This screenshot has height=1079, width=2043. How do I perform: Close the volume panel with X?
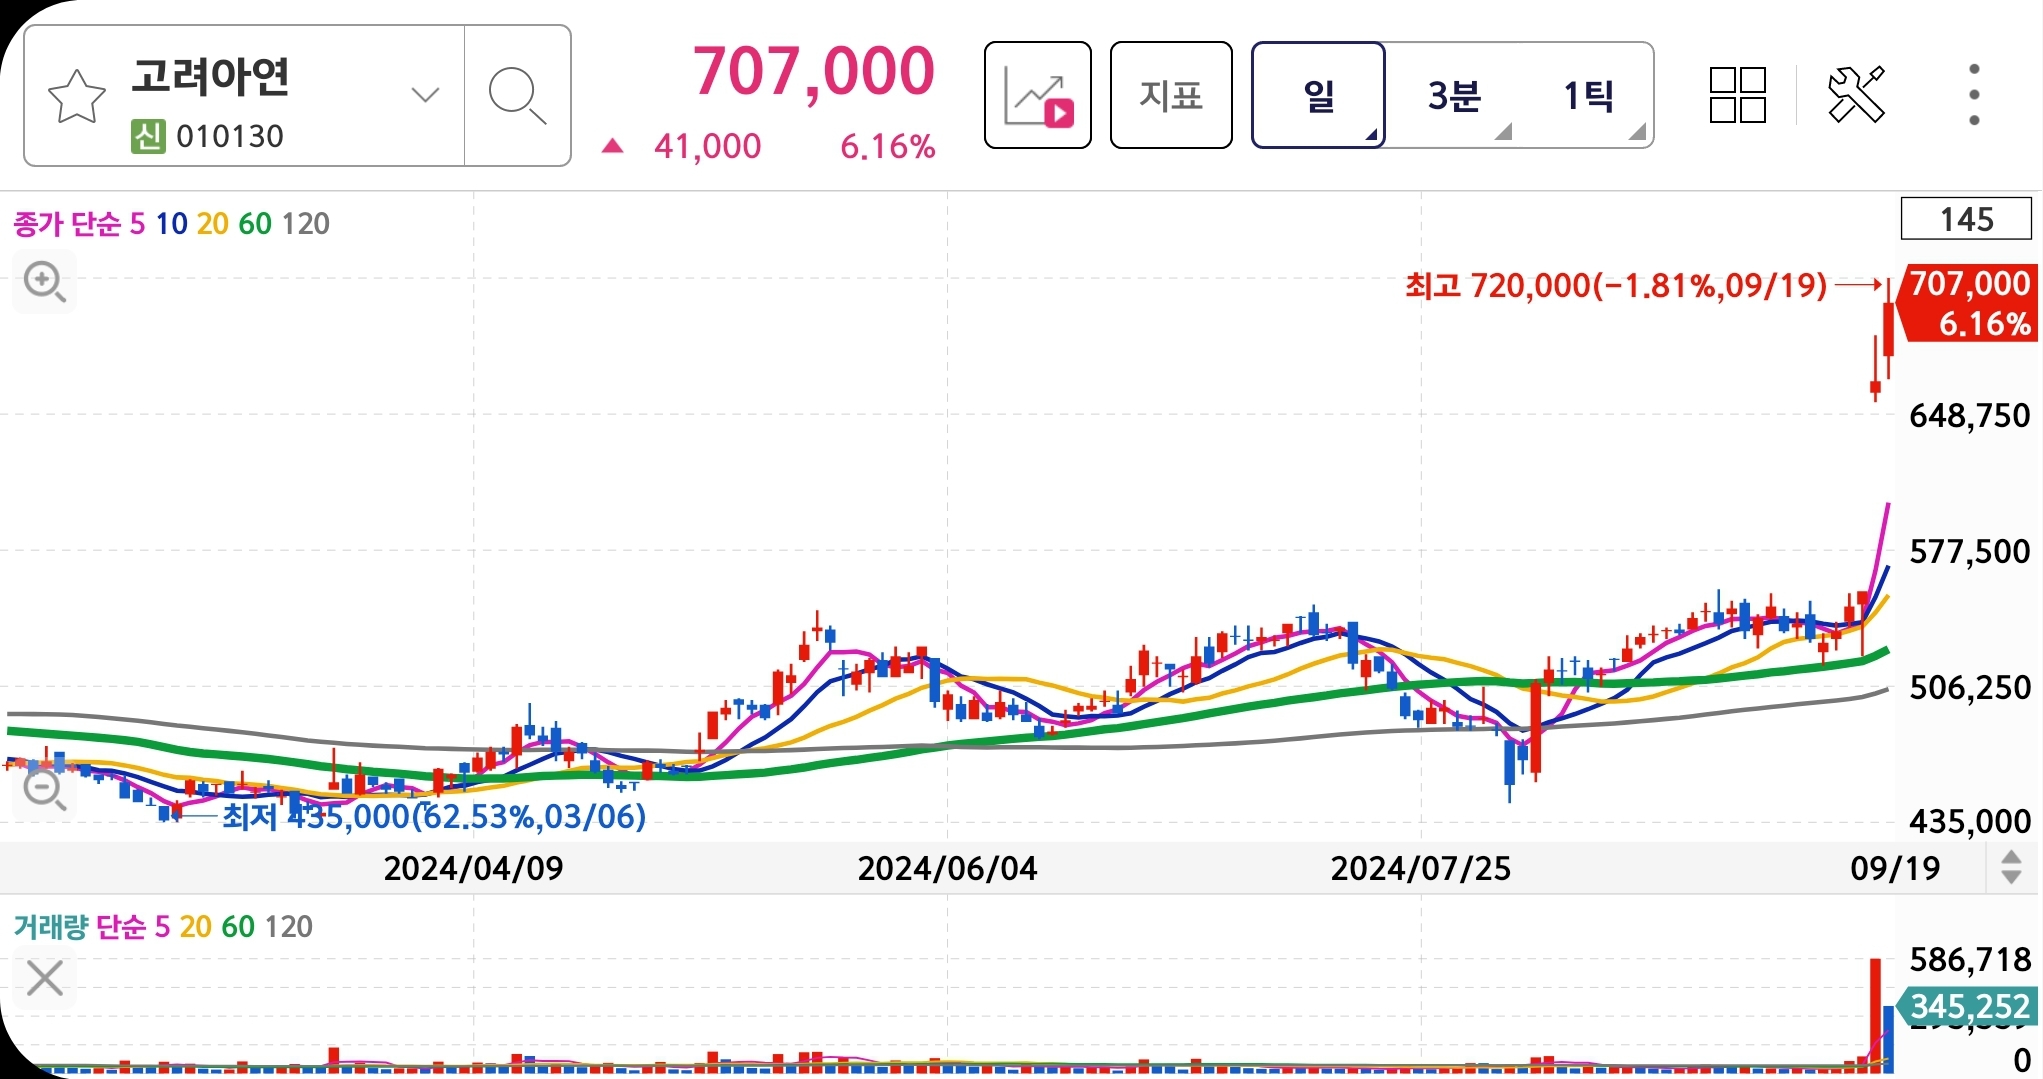coord(45,978)
